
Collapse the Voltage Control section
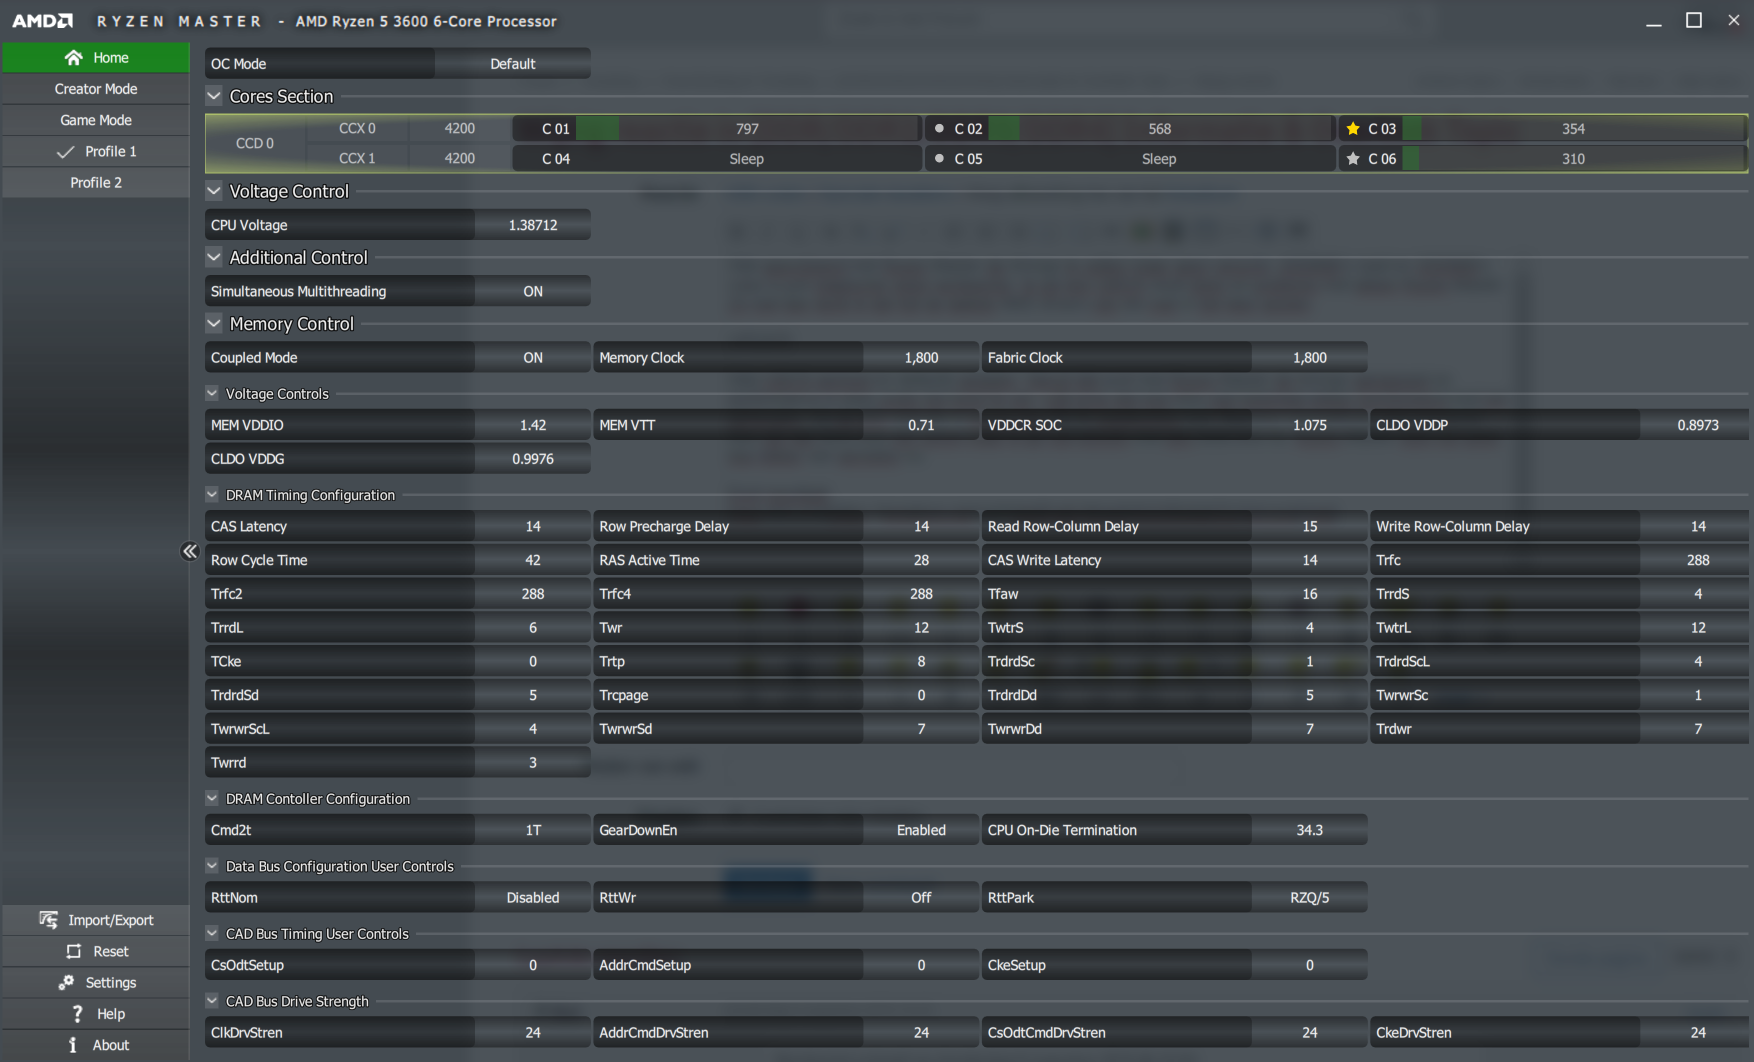tap(214, 191)
